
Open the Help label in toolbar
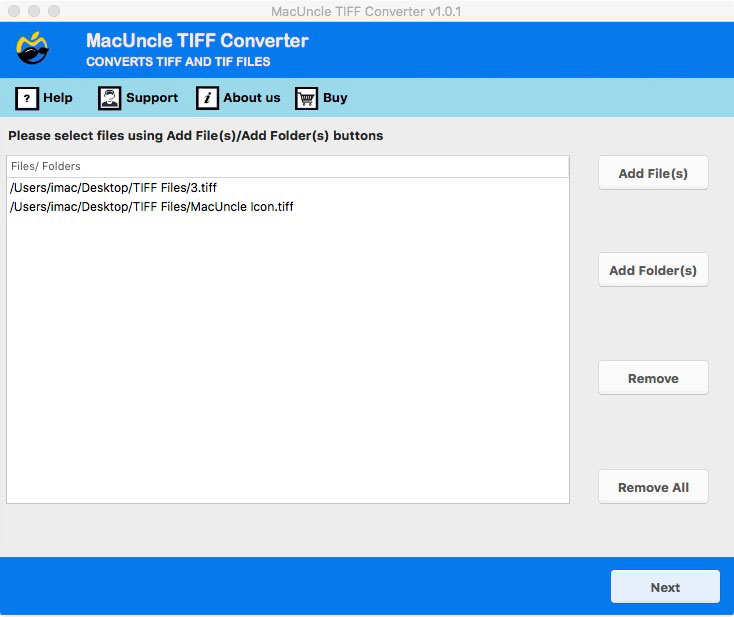58,98
